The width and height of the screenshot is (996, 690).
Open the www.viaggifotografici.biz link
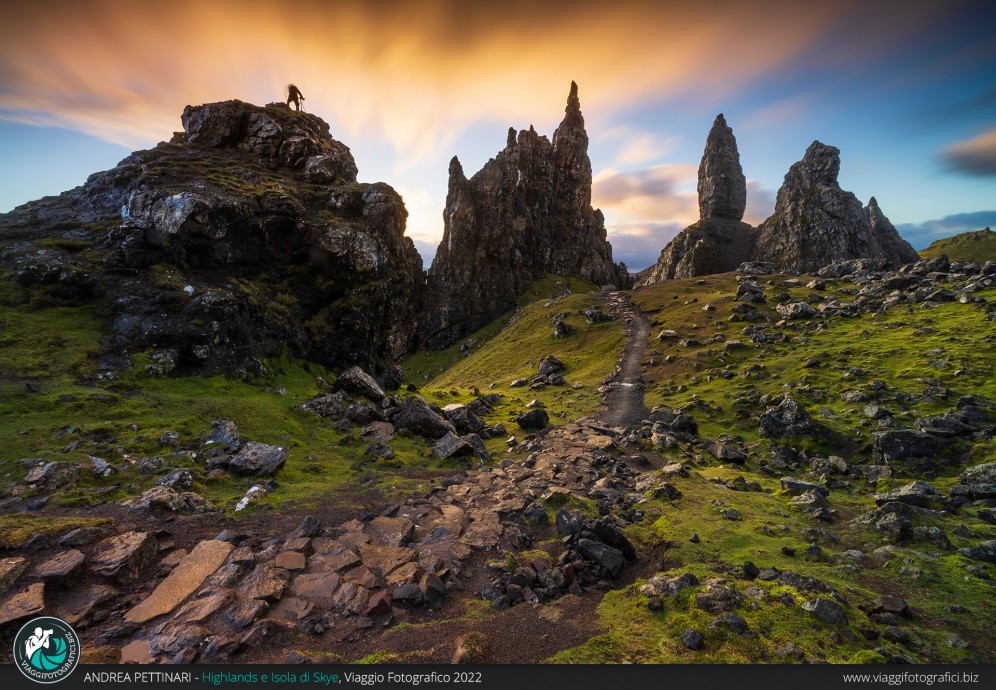(x=910, y=677)
